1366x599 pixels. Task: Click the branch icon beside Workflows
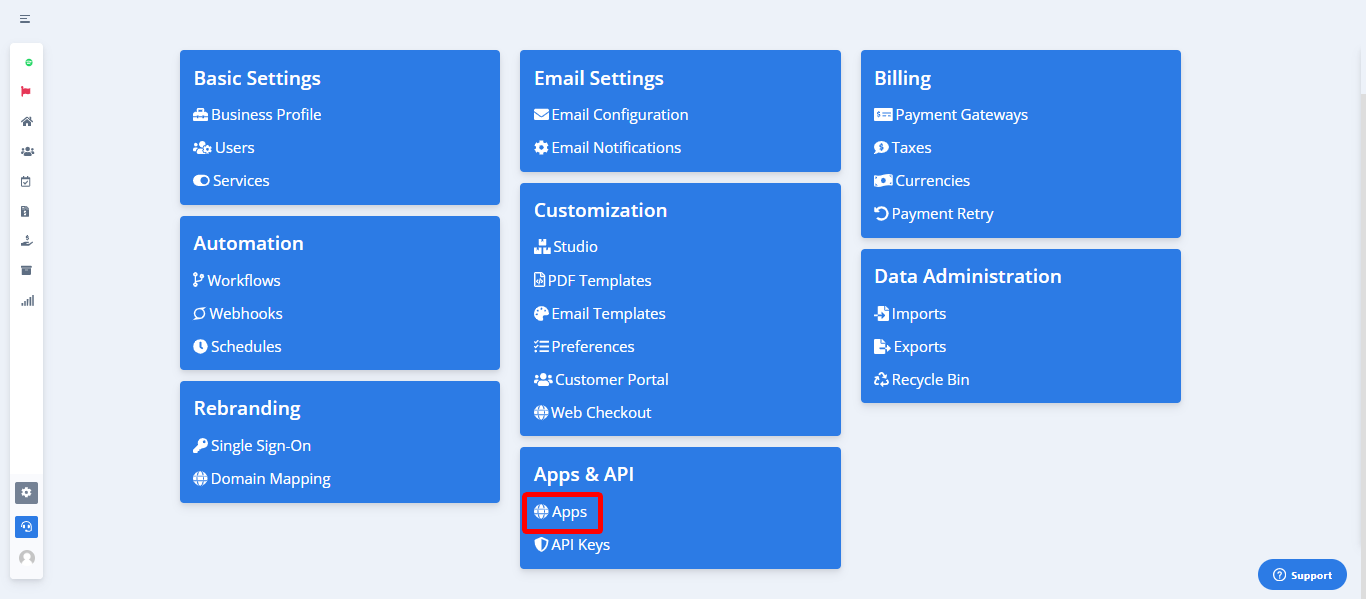(198, 281)
